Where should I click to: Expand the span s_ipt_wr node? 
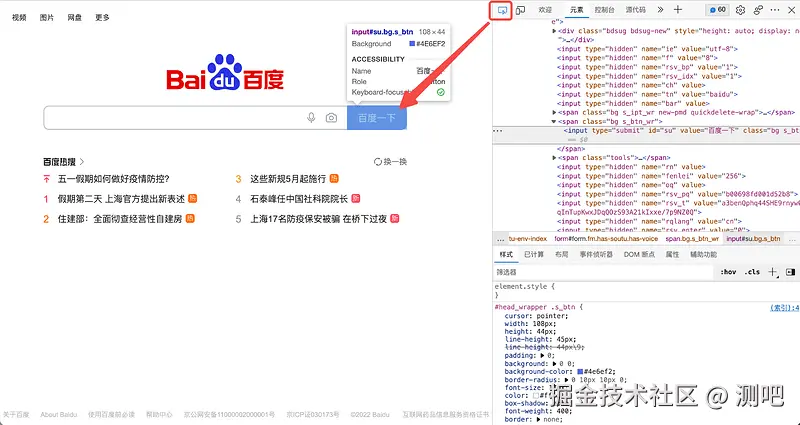coord(554,112)
